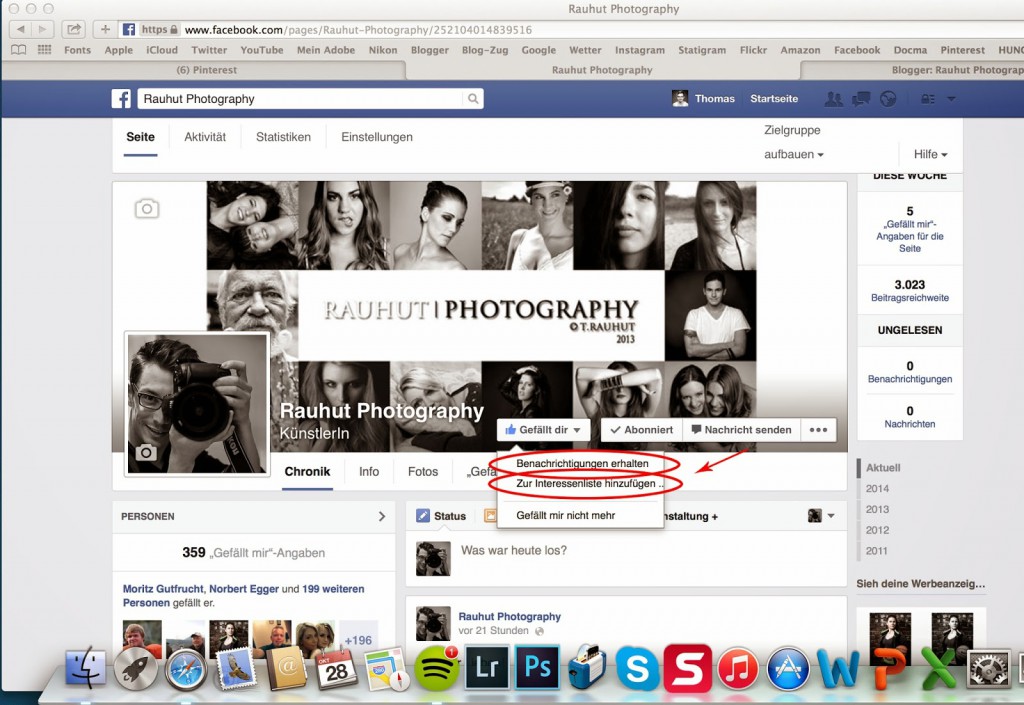Click the YouTube bookmark
1024x705 pixels.
(262, 50)
